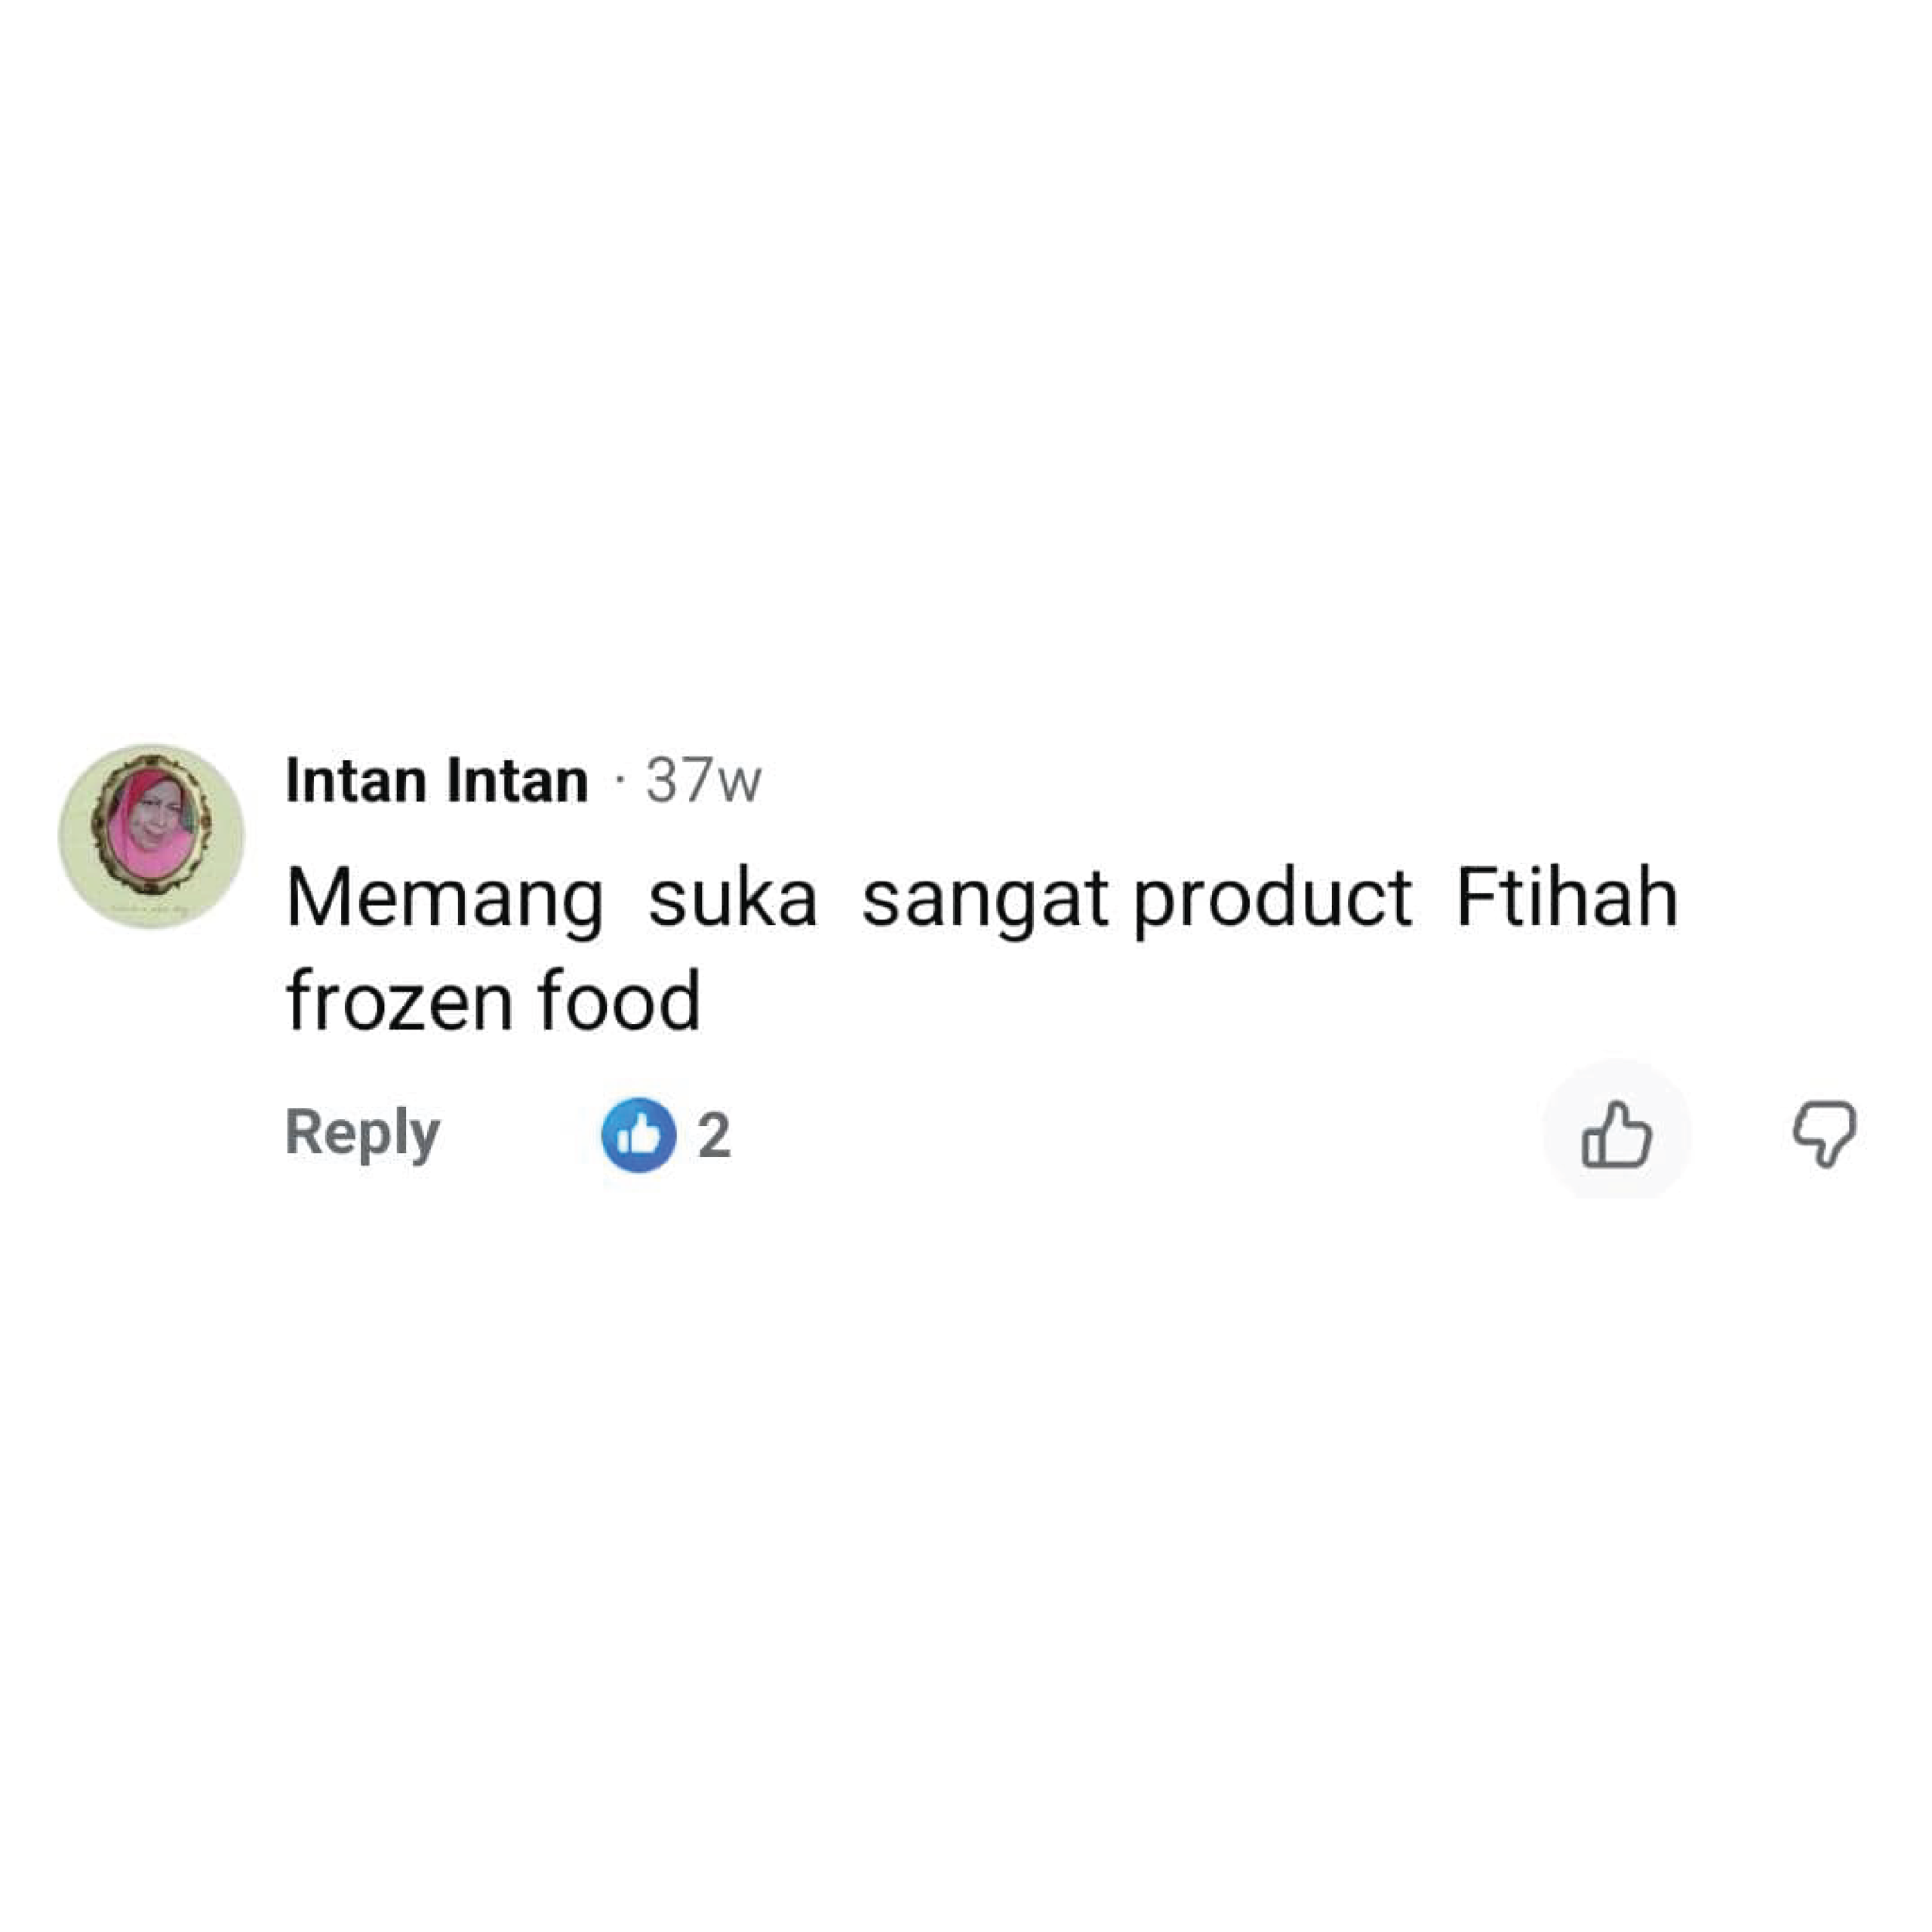This screenshot has width=1932, height=1932.
Task: View the reaction count of 2
Action: (714, 1136)
